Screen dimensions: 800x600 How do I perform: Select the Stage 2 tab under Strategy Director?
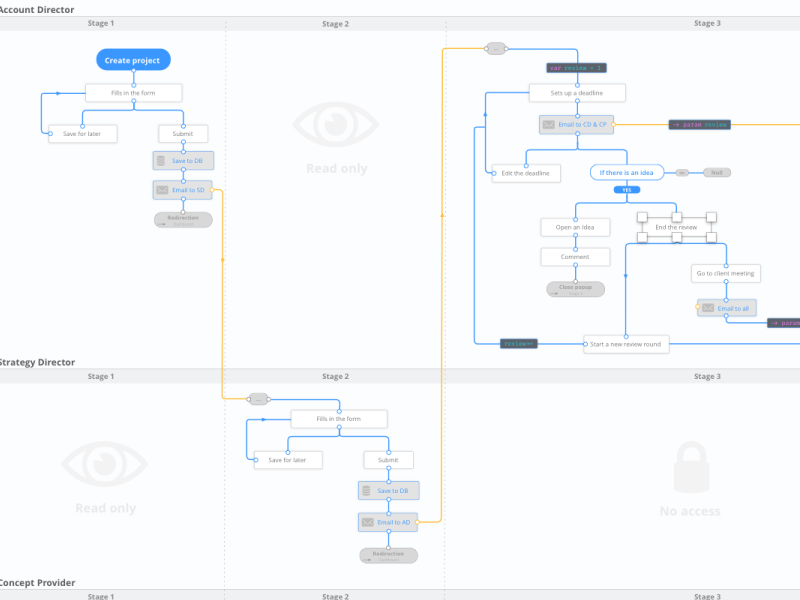coord(336,376)
